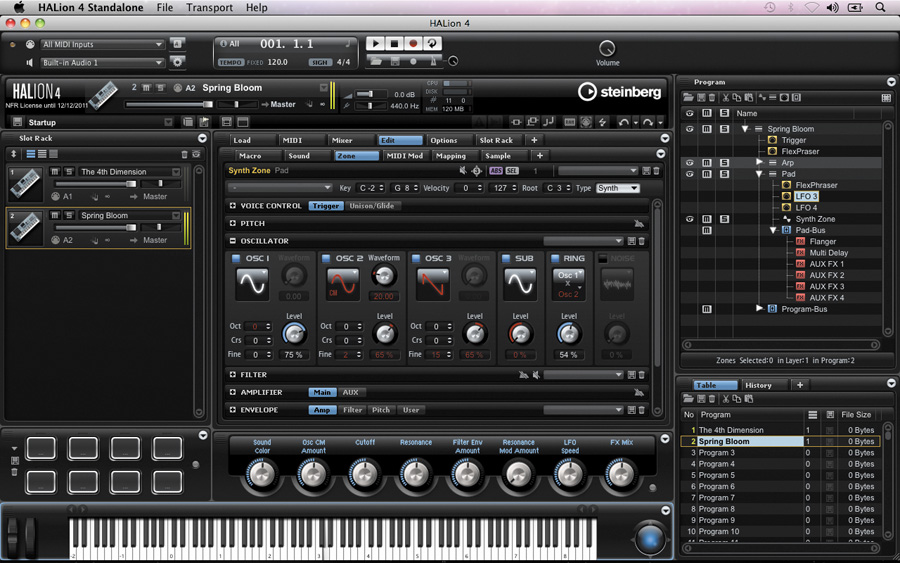Click the ABS button in Synth Zone
Screen dimensions: 900x563
pyautogui.click(x=495, y=170)
